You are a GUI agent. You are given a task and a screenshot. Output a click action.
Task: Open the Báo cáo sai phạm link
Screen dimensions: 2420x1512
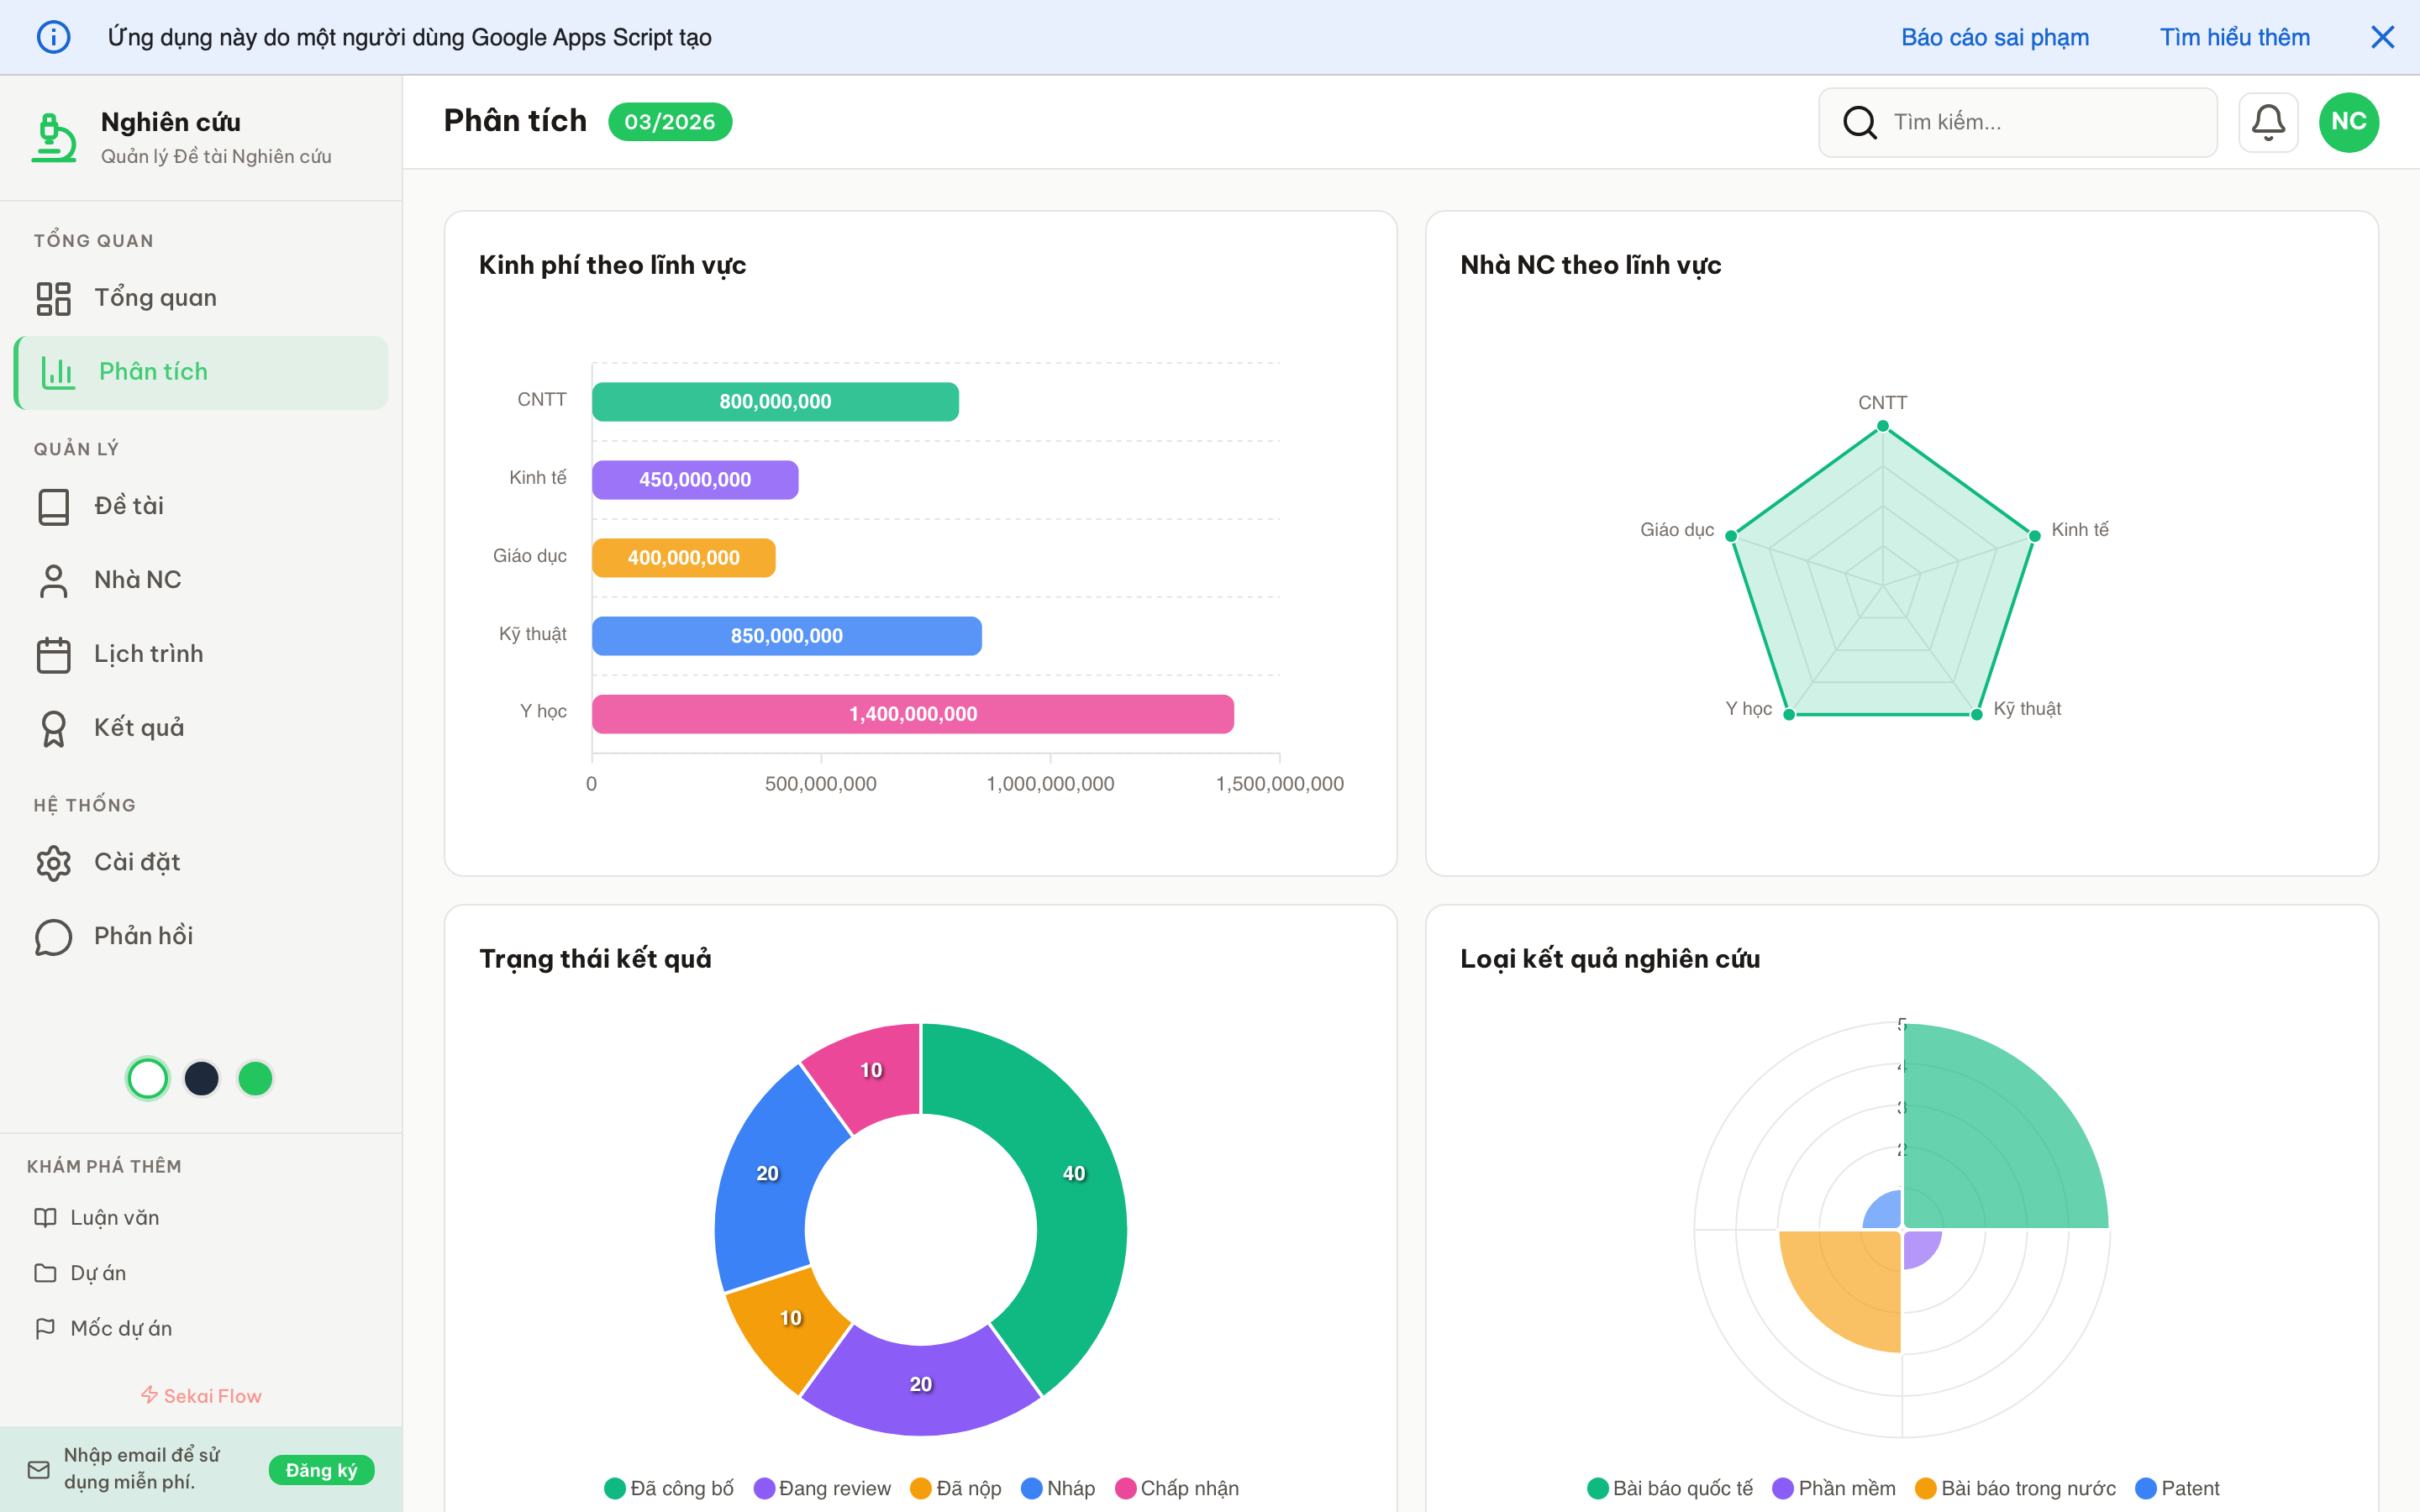tap(1995, 37)
